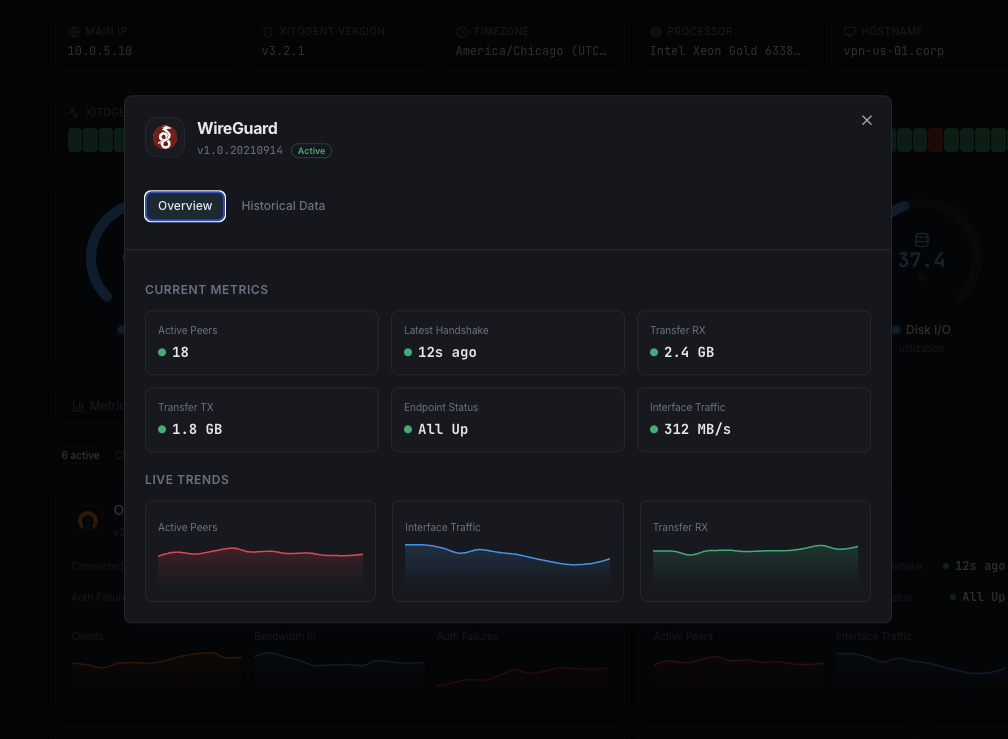Select the Overview tab
Screen dimensions: 1008x739
pyautogui.click(x=184, y=206)
